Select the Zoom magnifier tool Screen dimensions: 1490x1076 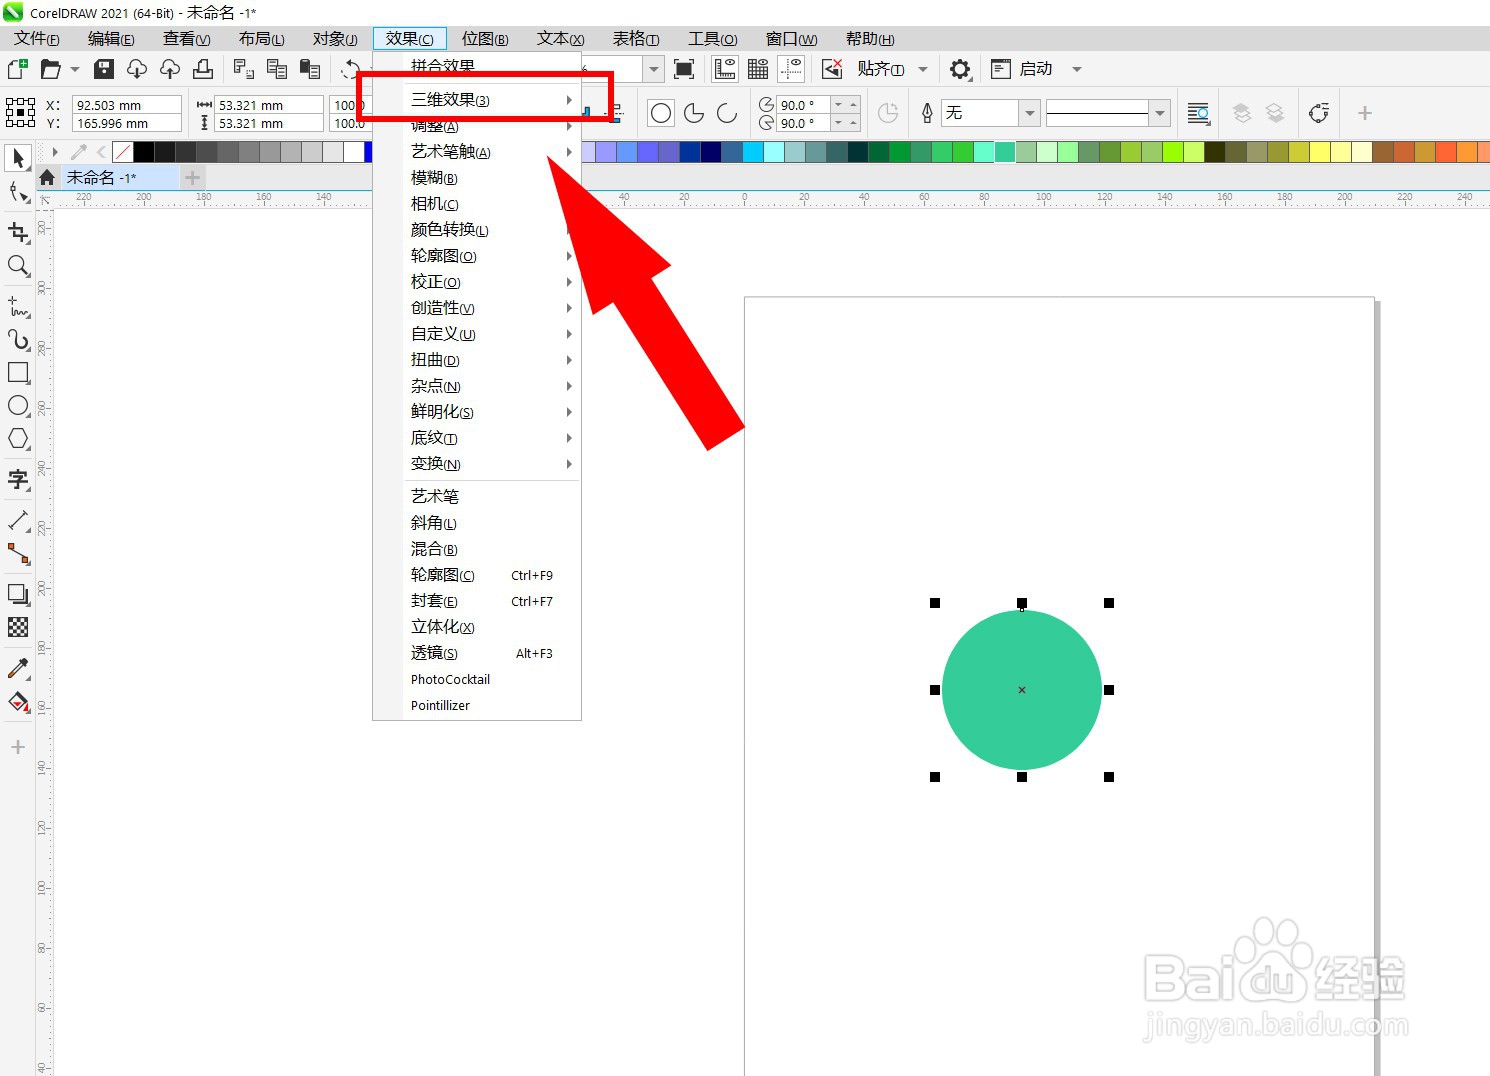[x=18, y=265]
